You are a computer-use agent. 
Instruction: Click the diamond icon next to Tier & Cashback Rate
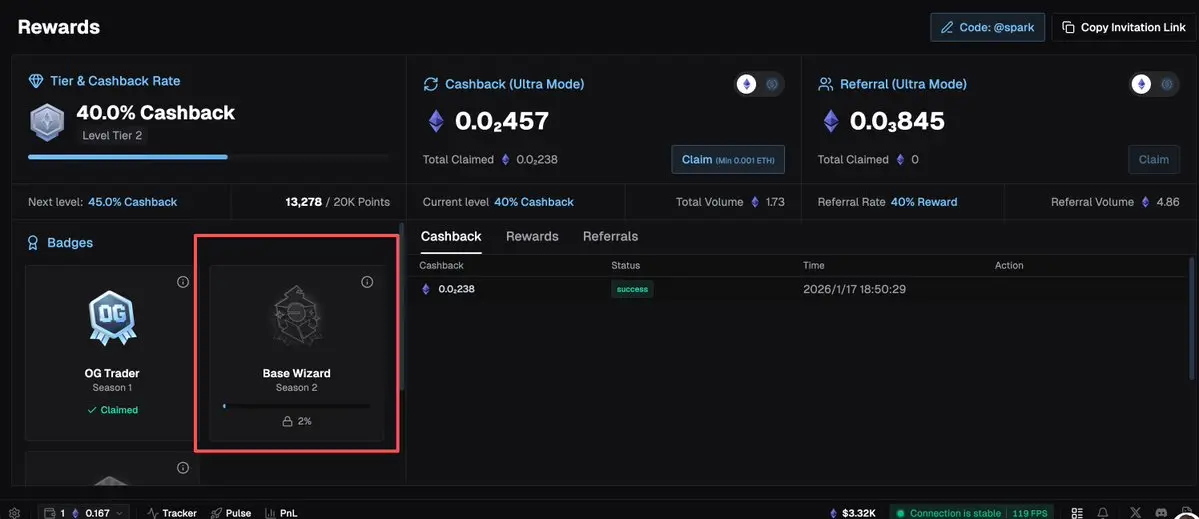coord(36,81)
